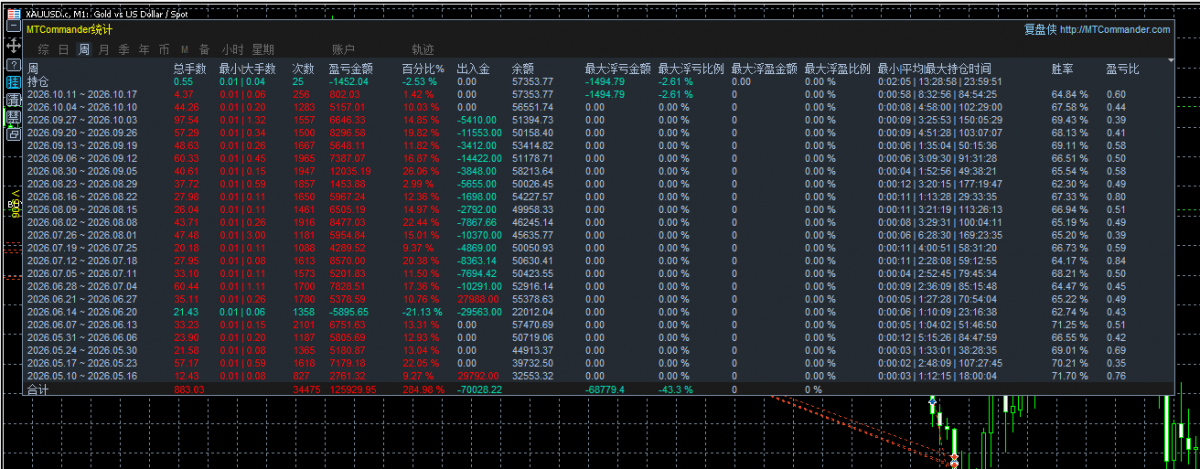
Task: Click the deposit value 27988.00
Action: click(x=477, y=298)
